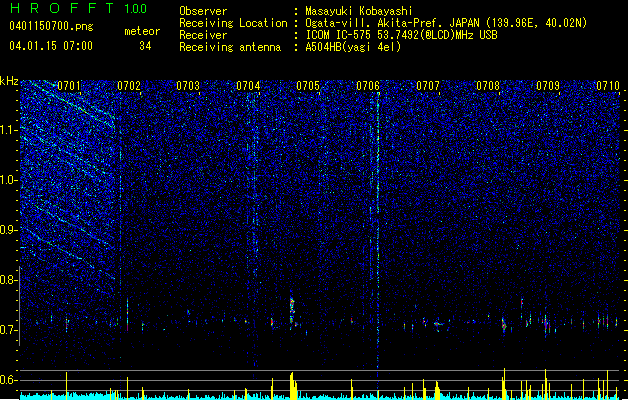629x400 pixels.
Task: Click the 0701 time marker
Action: [x=69, y=86]
